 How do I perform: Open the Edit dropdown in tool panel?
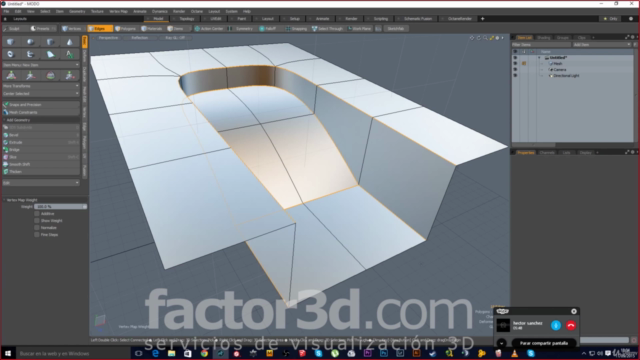(41, 182)
